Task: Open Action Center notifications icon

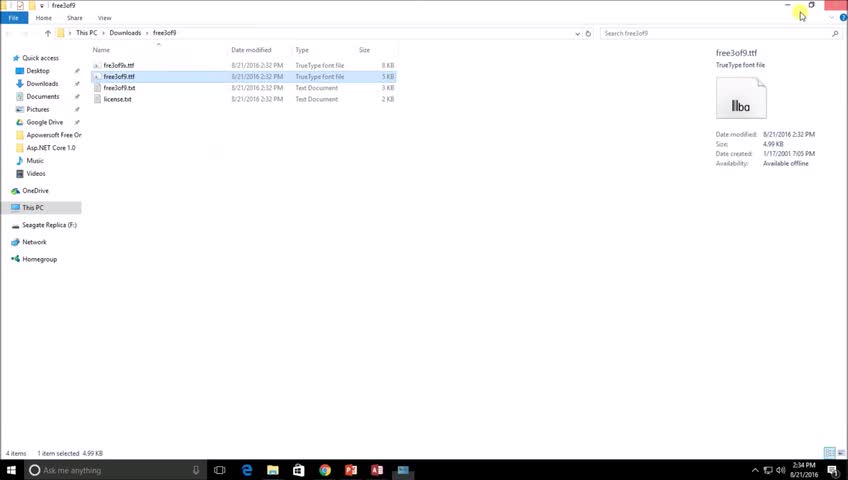Action: click(x=833, y=470)
